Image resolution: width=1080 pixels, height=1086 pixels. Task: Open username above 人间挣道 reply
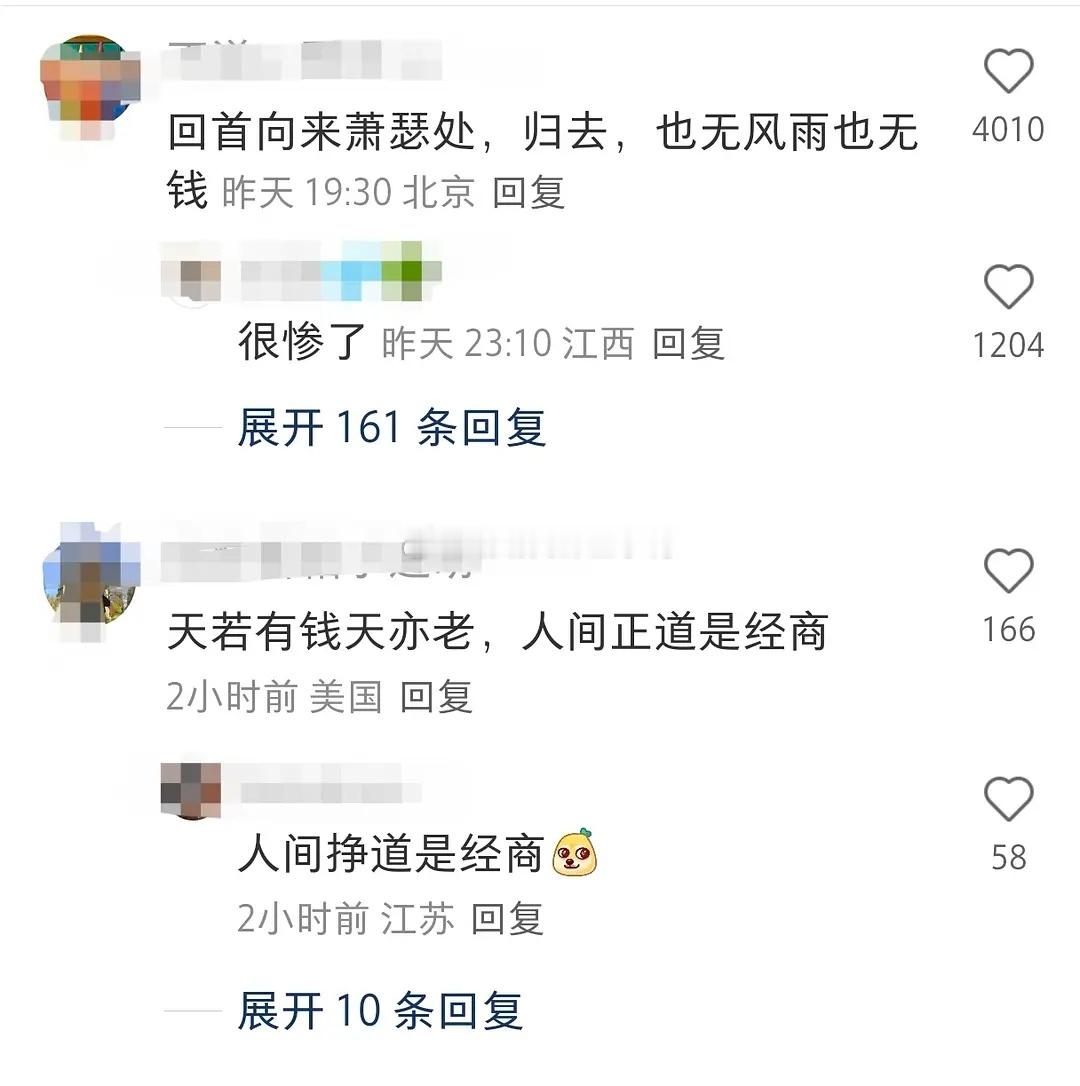[x=330, y=790]
